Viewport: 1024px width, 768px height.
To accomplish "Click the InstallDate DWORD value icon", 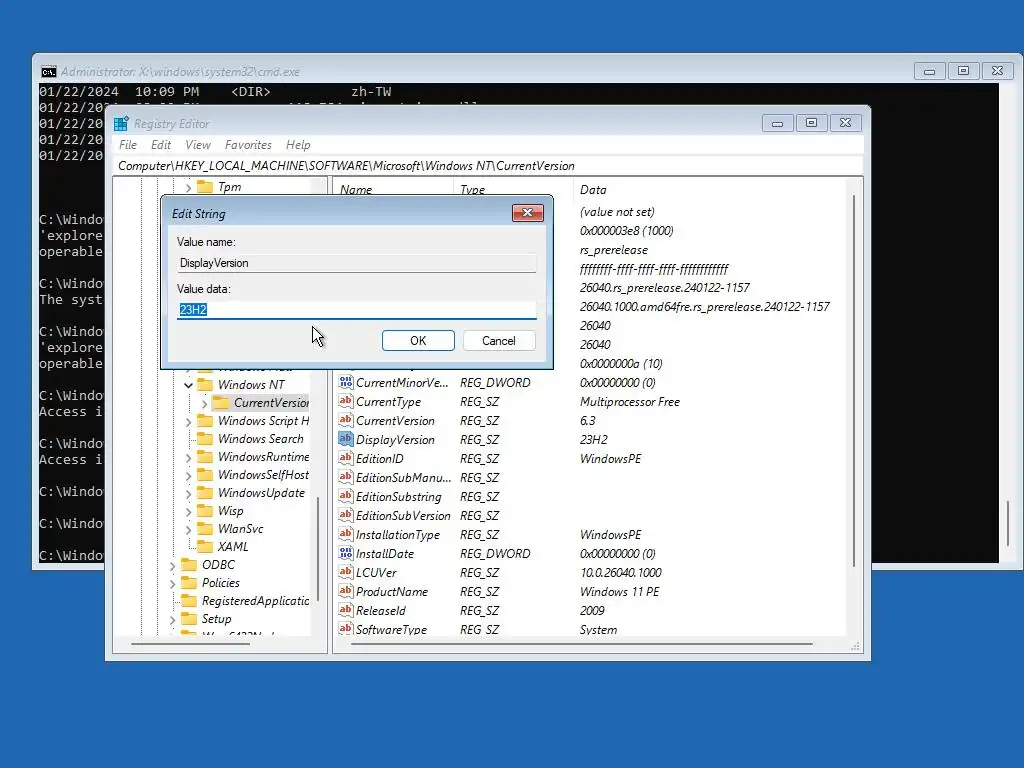I will click(345, 552).
